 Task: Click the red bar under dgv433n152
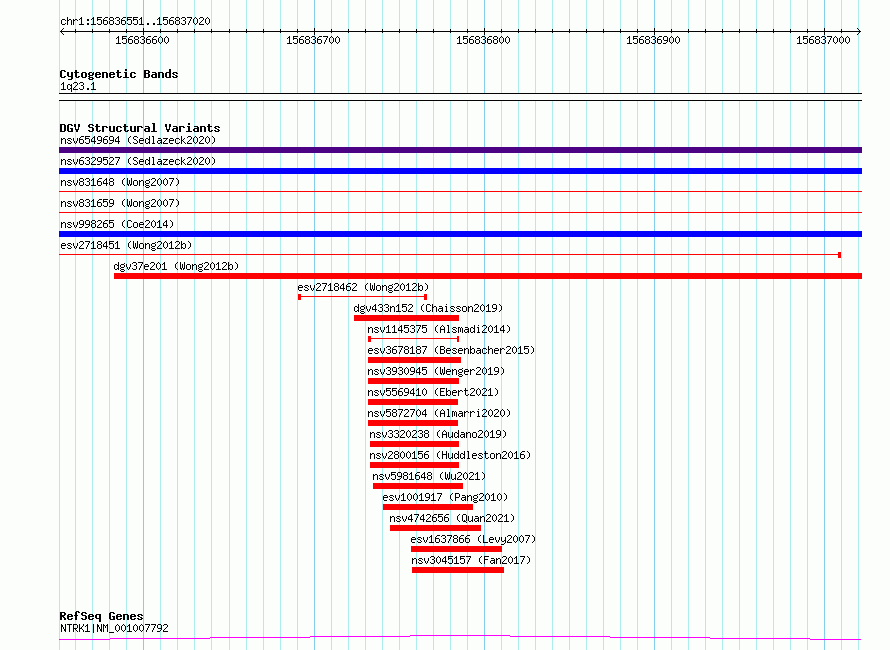pyautogui.click(x=406, y=318)
